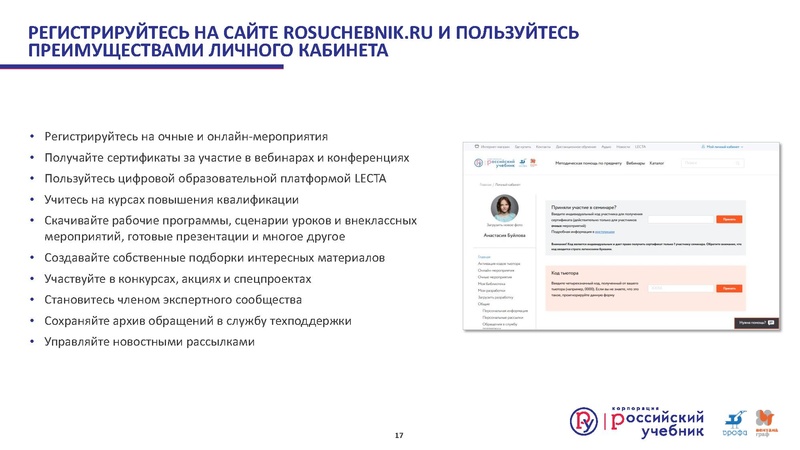The height and width of the screenshot is (450, 800).
Task: Select Моя библиотека in sidebar
Action: pos(491,284)
